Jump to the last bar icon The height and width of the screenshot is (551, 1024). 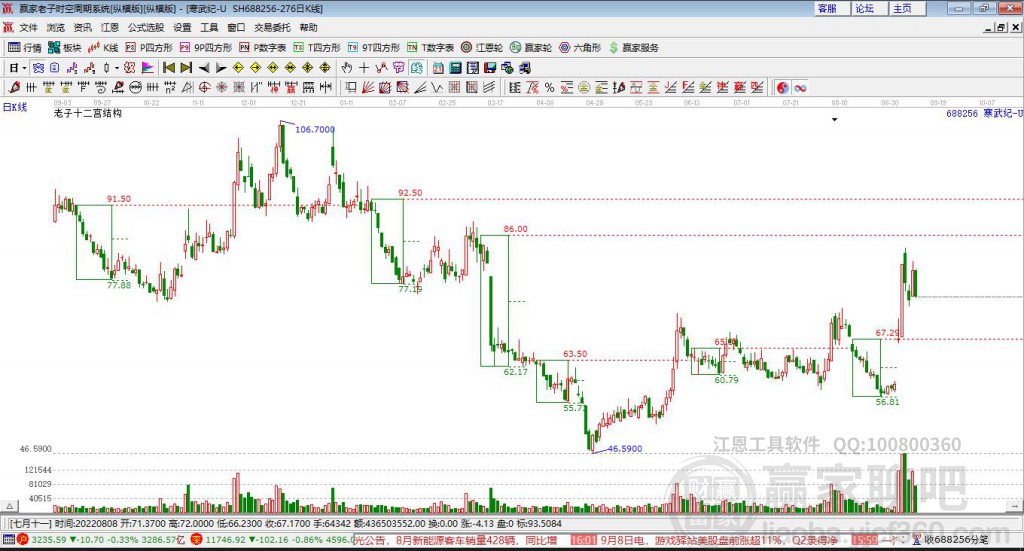[x=186, y=68]
